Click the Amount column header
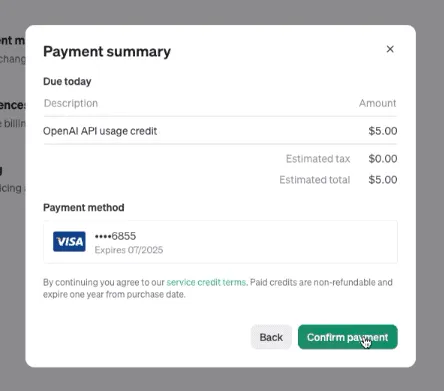This screenshot has width=444, height=391. click(x=378, y=103)
